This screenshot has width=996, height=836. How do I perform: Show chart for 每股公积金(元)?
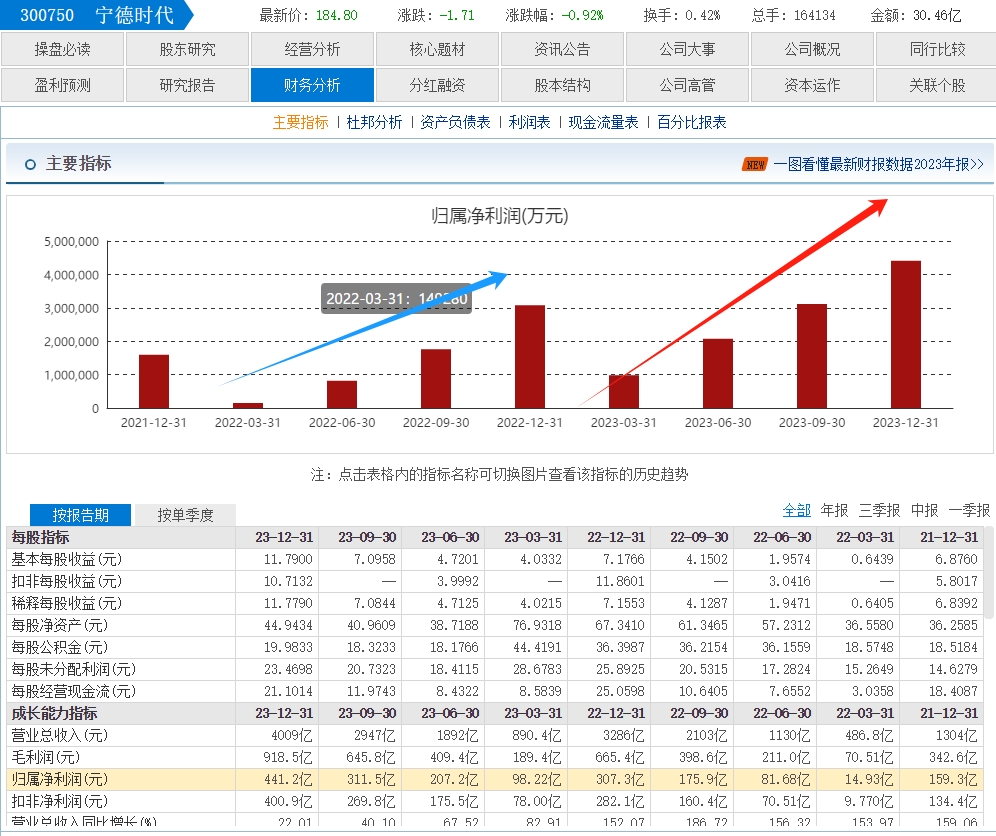[60, 647]
